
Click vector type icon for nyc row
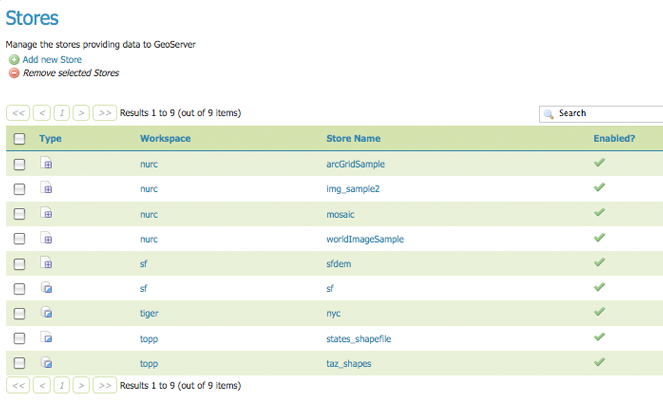coord(47,313)
